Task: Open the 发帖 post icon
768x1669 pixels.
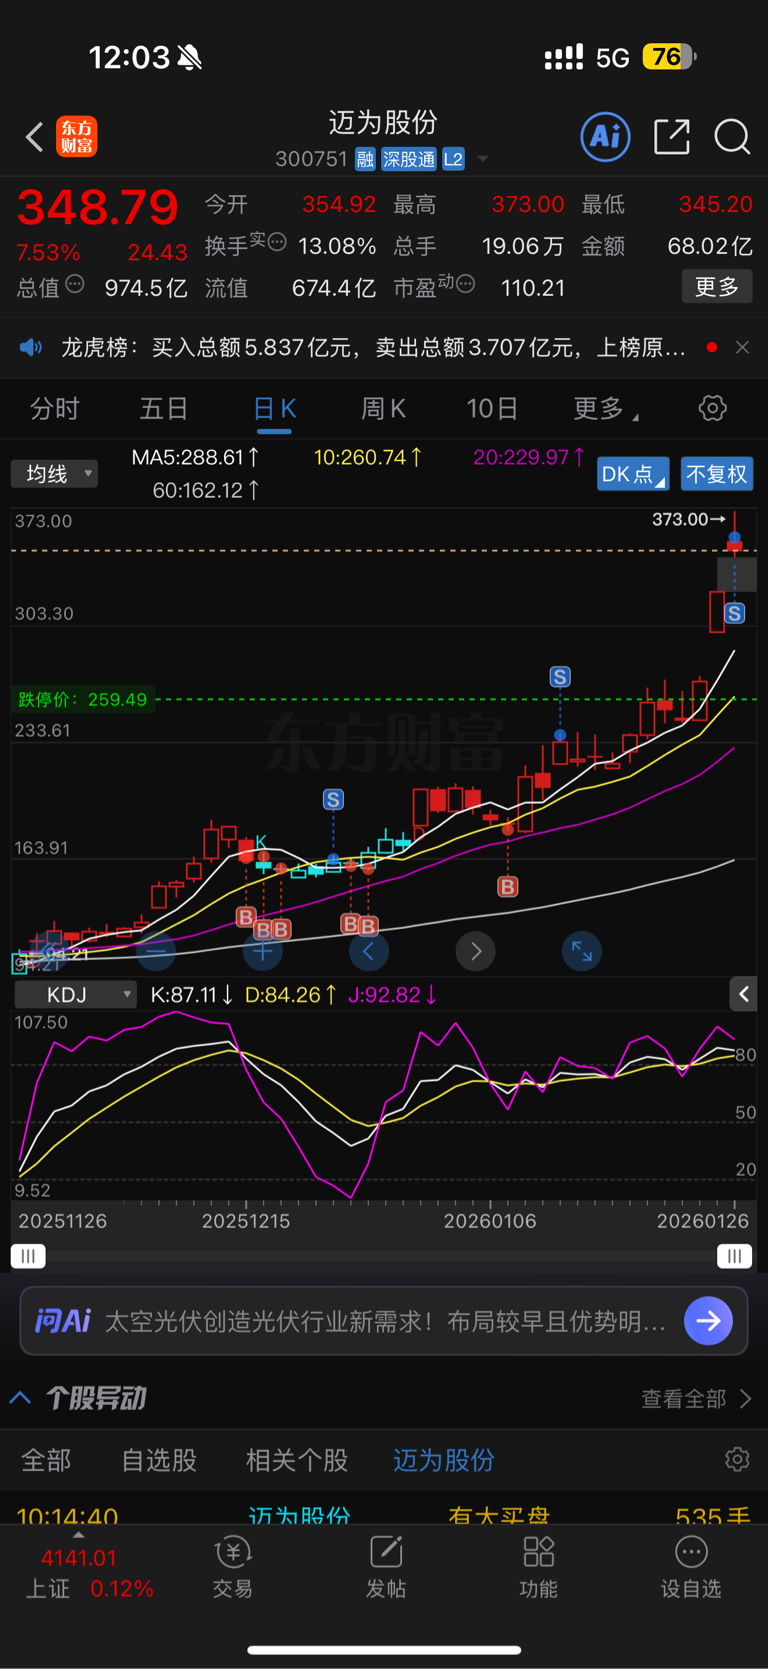Action: pos(386,1568)
